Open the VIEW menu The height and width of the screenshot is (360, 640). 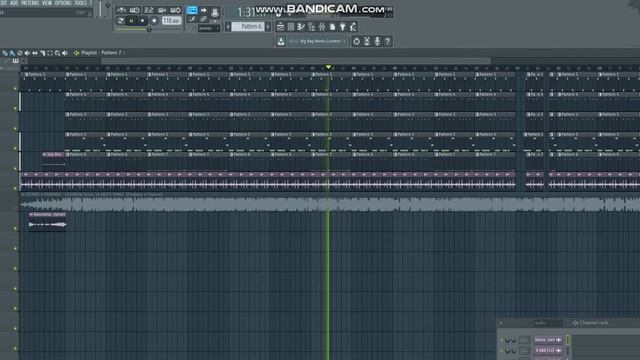pyautogui.click(x=47, y=3)
